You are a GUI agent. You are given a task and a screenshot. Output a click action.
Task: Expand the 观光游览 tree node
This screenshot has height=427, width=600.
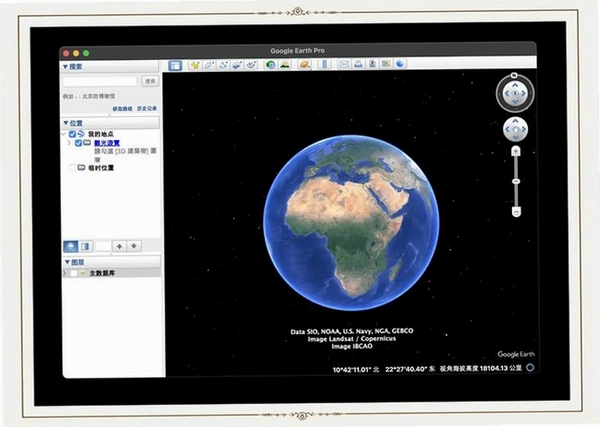(69, 143)
